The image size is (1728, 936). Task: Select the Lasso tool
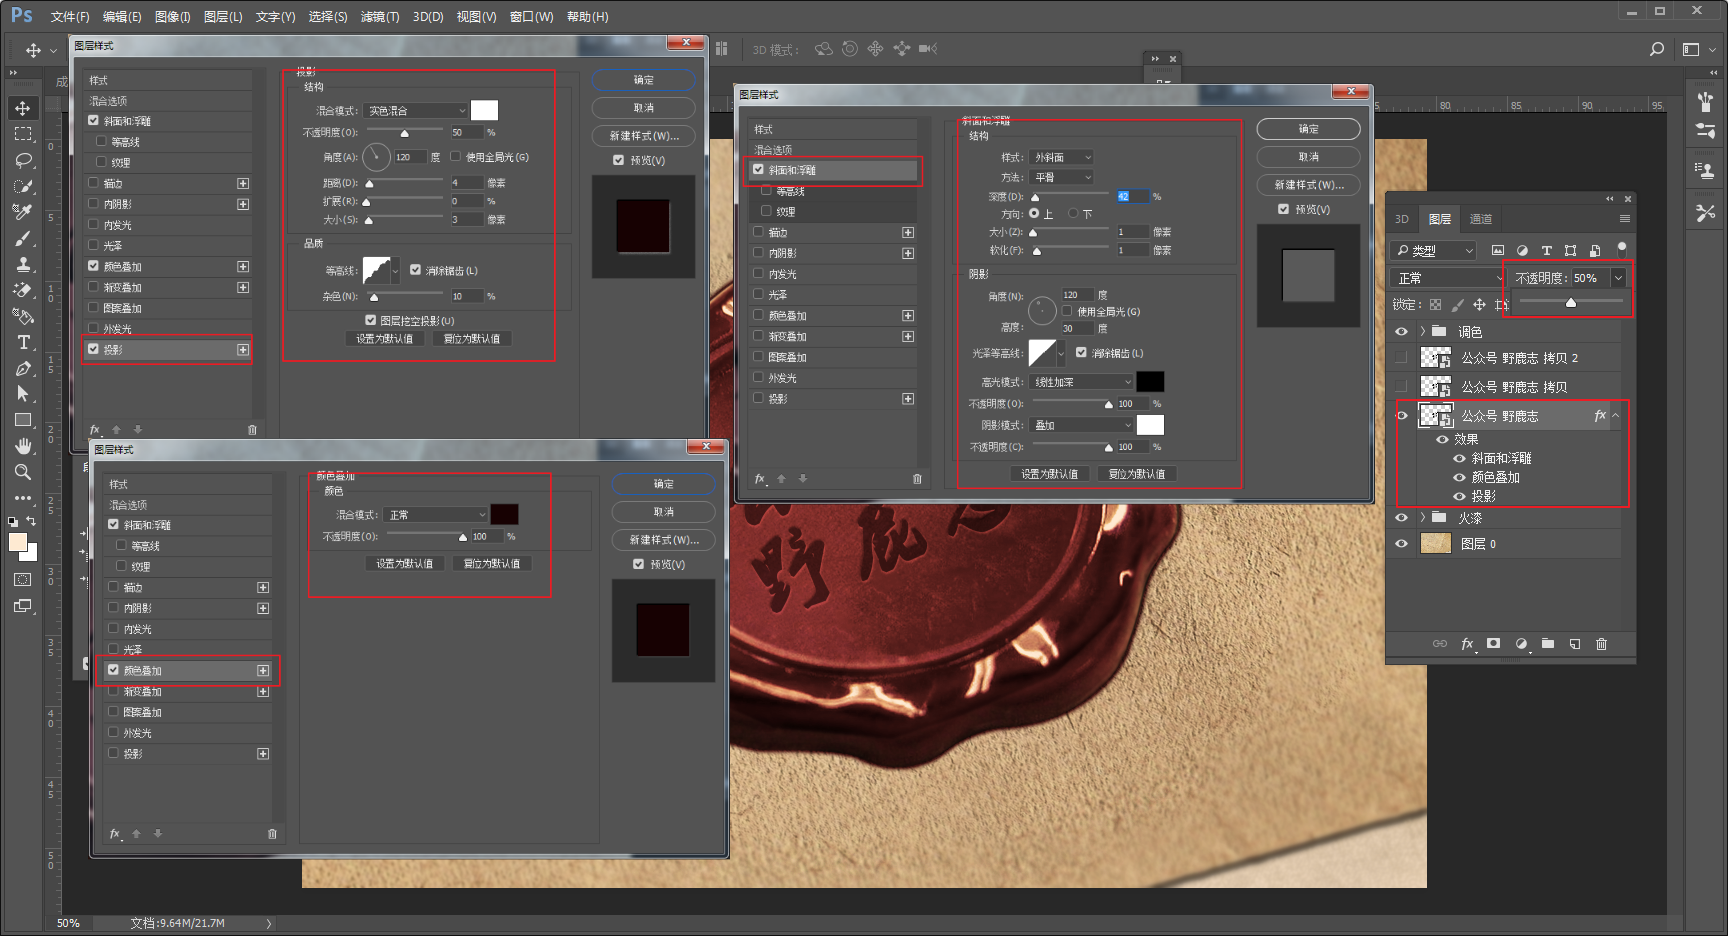click(23, 160)
